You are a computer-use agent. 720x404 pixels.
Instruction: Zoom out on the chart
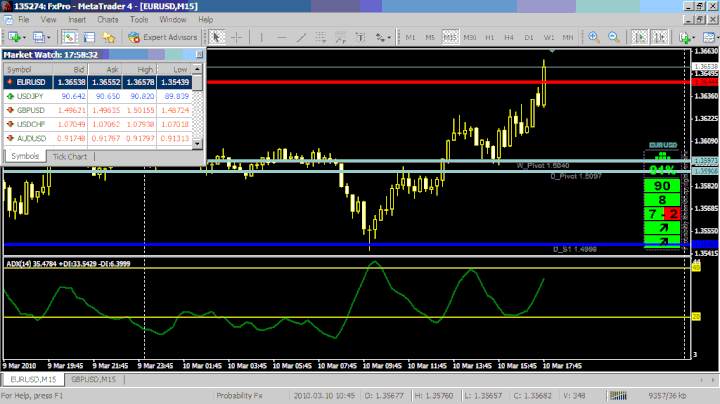[x=613, y=37]
